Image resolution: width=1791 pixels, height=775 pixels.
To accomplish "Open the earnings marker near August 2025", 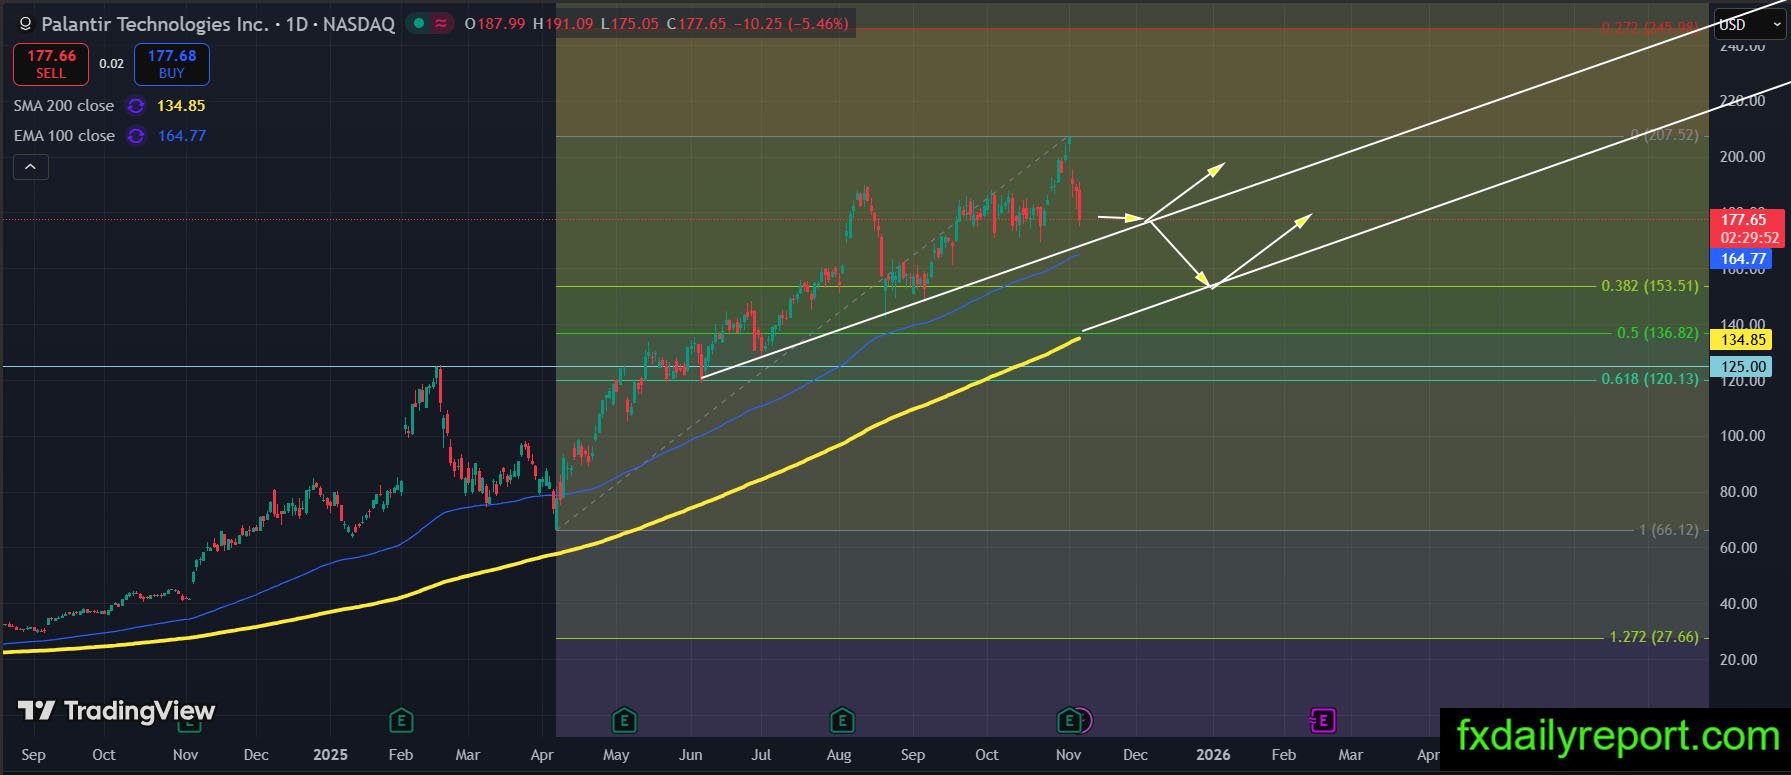I will pyautogui.click(x=842, y=719).
